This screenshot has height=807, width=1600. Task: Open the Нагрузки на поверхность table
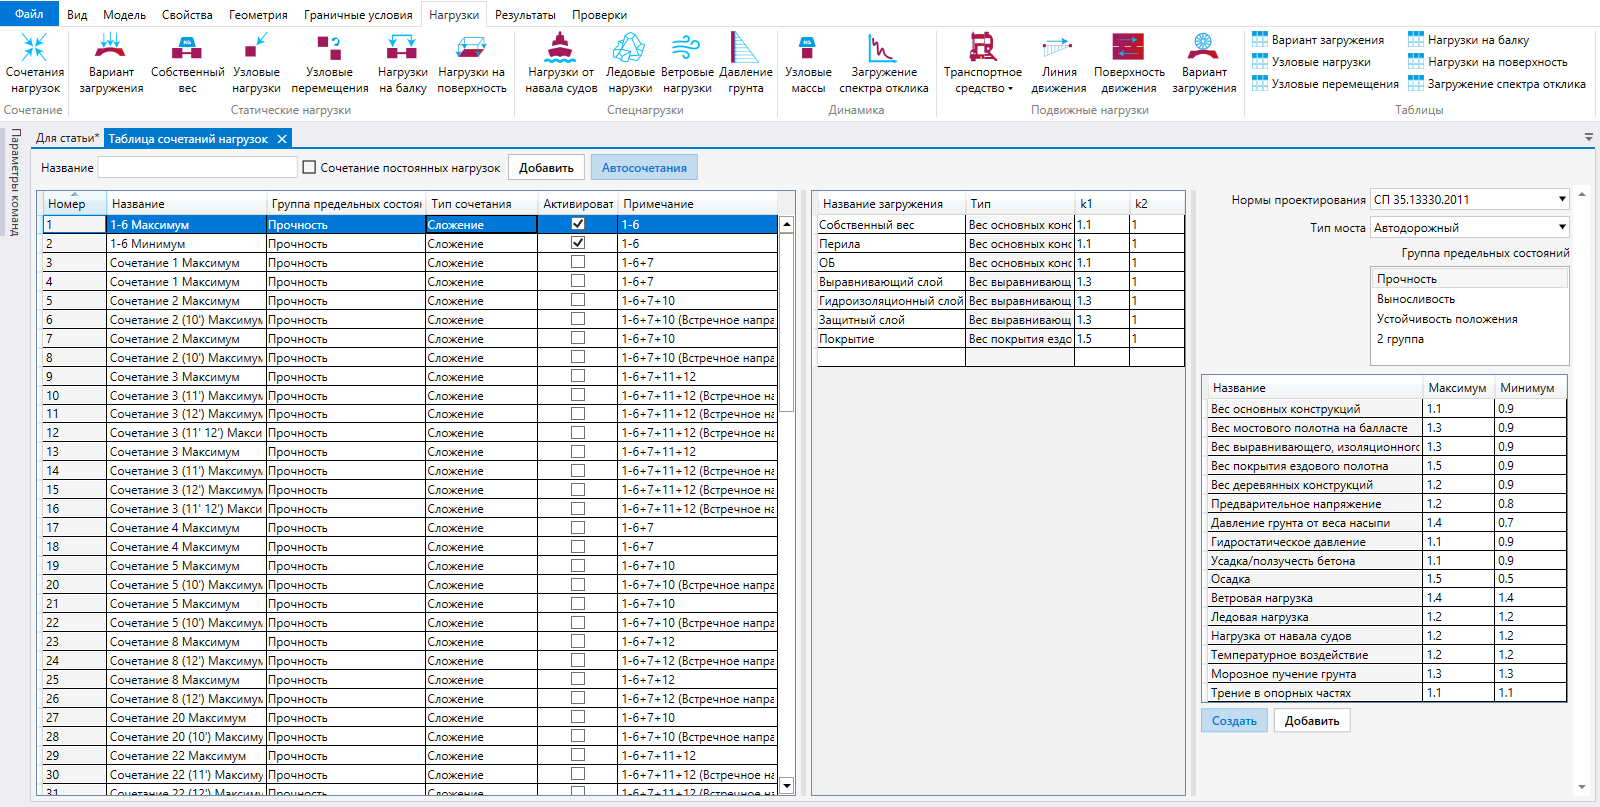pos(1487,62)
